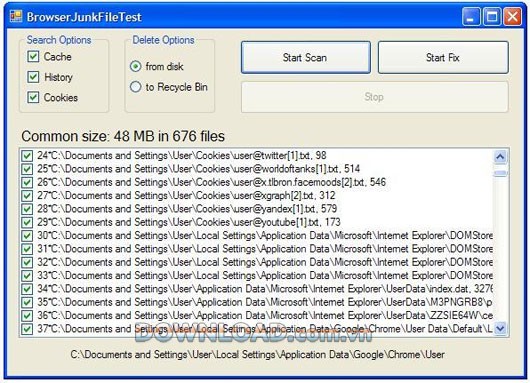Viewport: 530px width, 383px height.
Task: Select the 'from disk' delete option
Action: (x=136, y=66)
